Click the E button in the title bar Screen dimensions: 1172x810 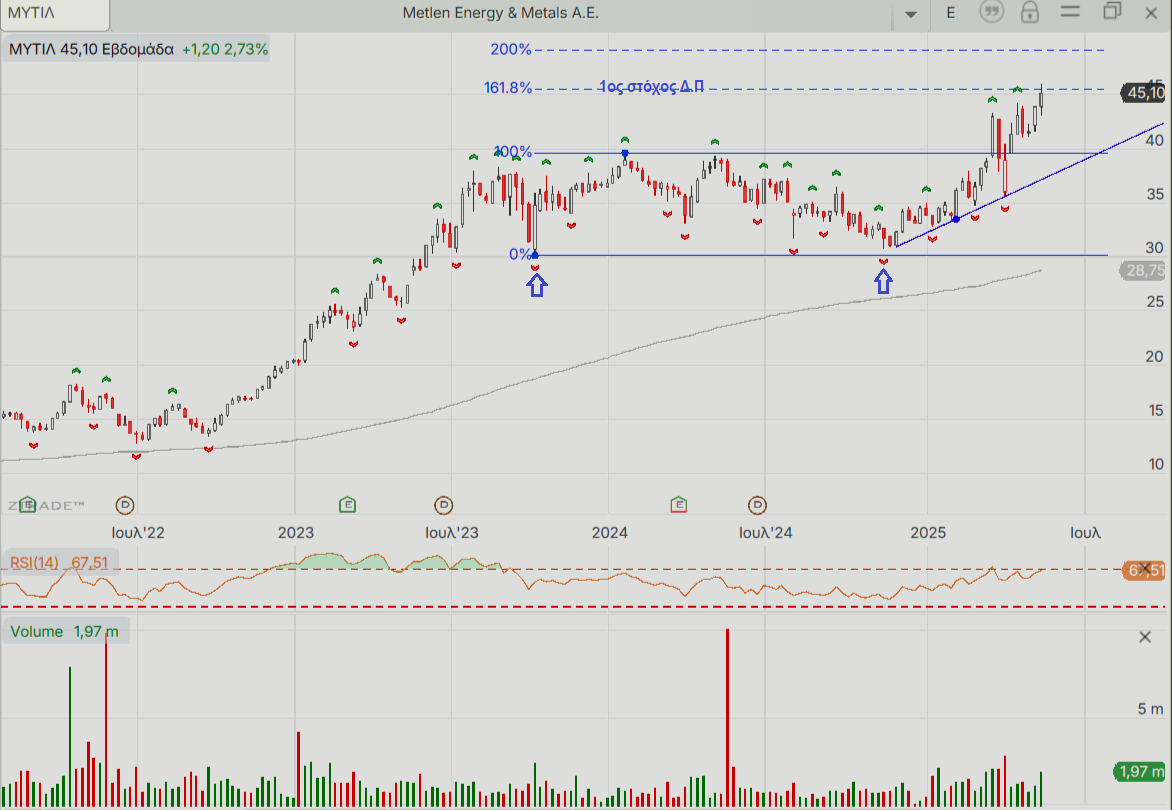pos(951,13)
